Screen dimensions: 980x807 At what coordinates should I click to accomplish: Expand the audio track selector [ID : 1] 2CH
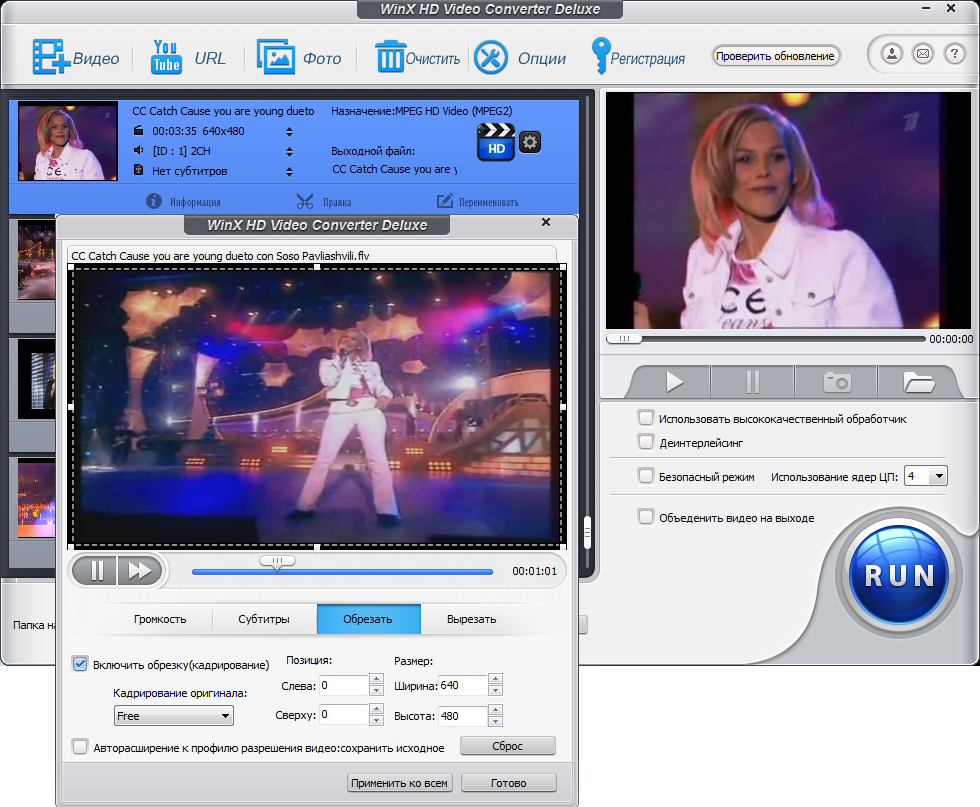pyautogui.click(x=289, y=152)
